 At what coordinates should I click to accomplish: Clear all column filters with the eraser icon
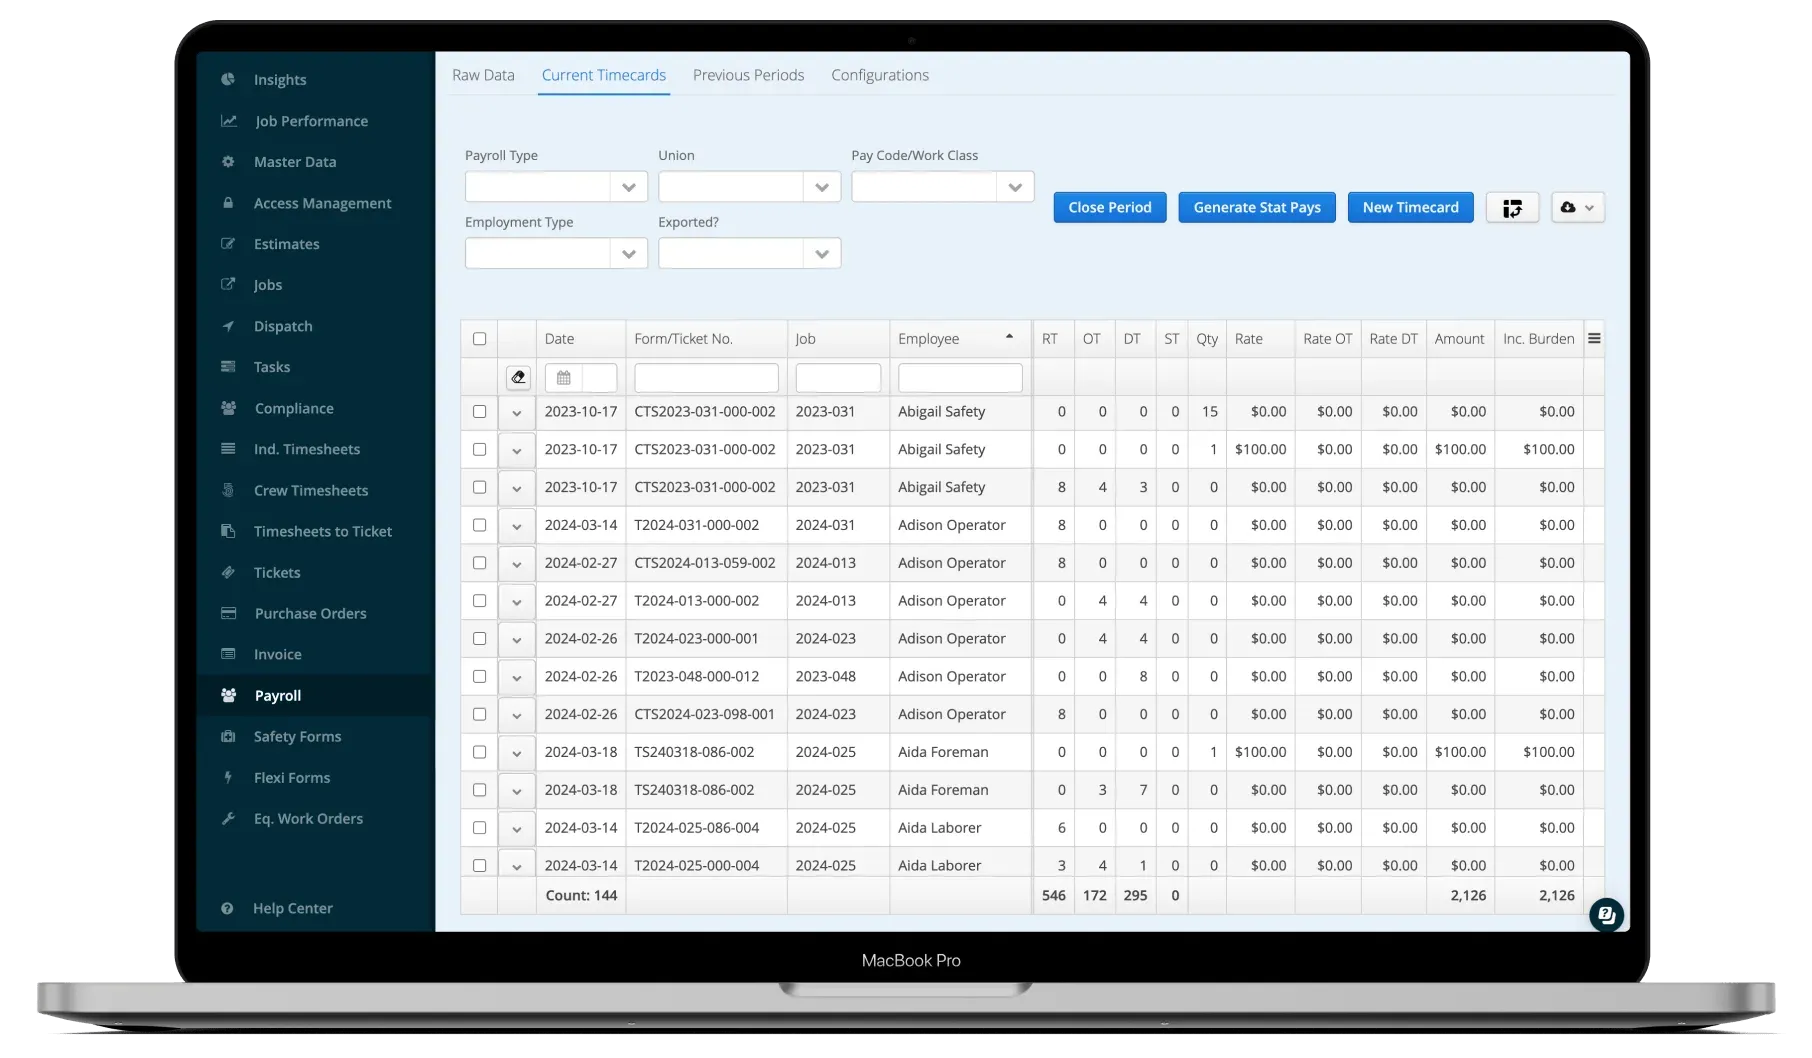518,377
